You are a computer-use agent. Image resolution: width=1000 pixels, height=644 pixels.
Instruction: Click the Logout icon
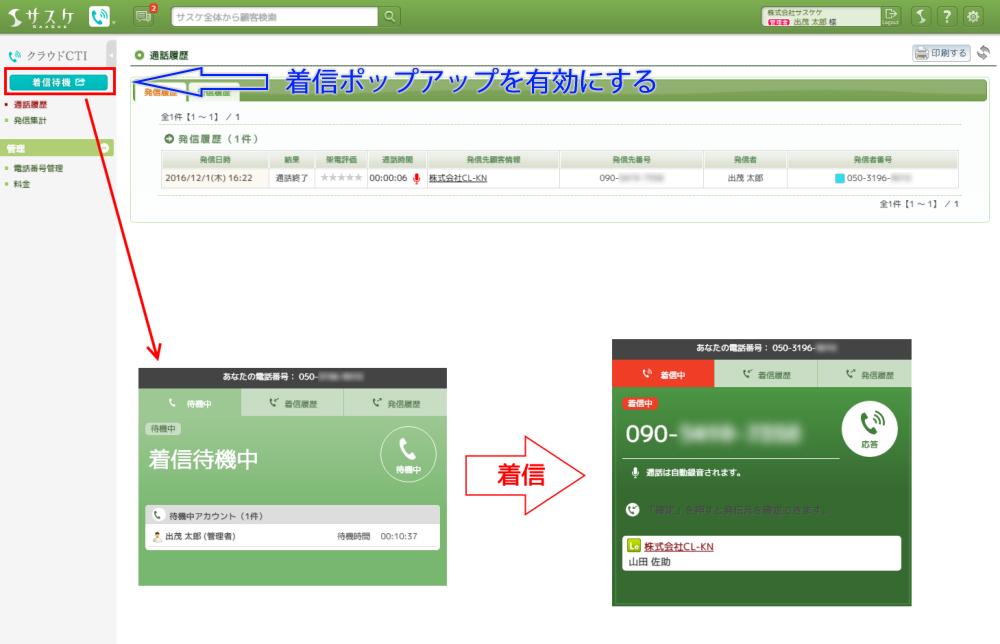click(x=891, y=16)
